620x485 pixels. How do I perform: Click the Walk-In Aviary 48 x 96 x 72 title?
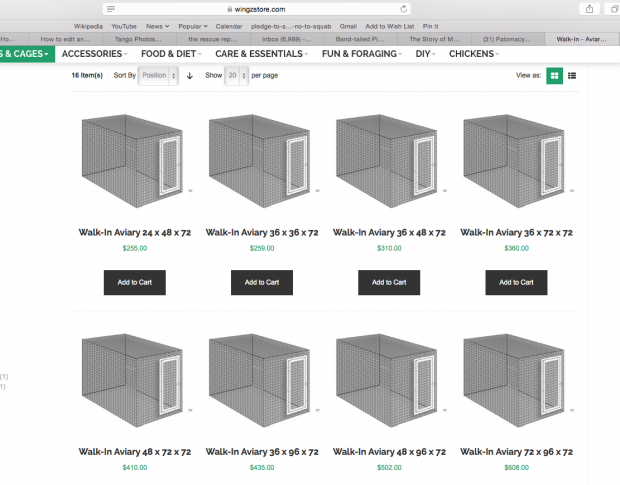coord(389,452)
